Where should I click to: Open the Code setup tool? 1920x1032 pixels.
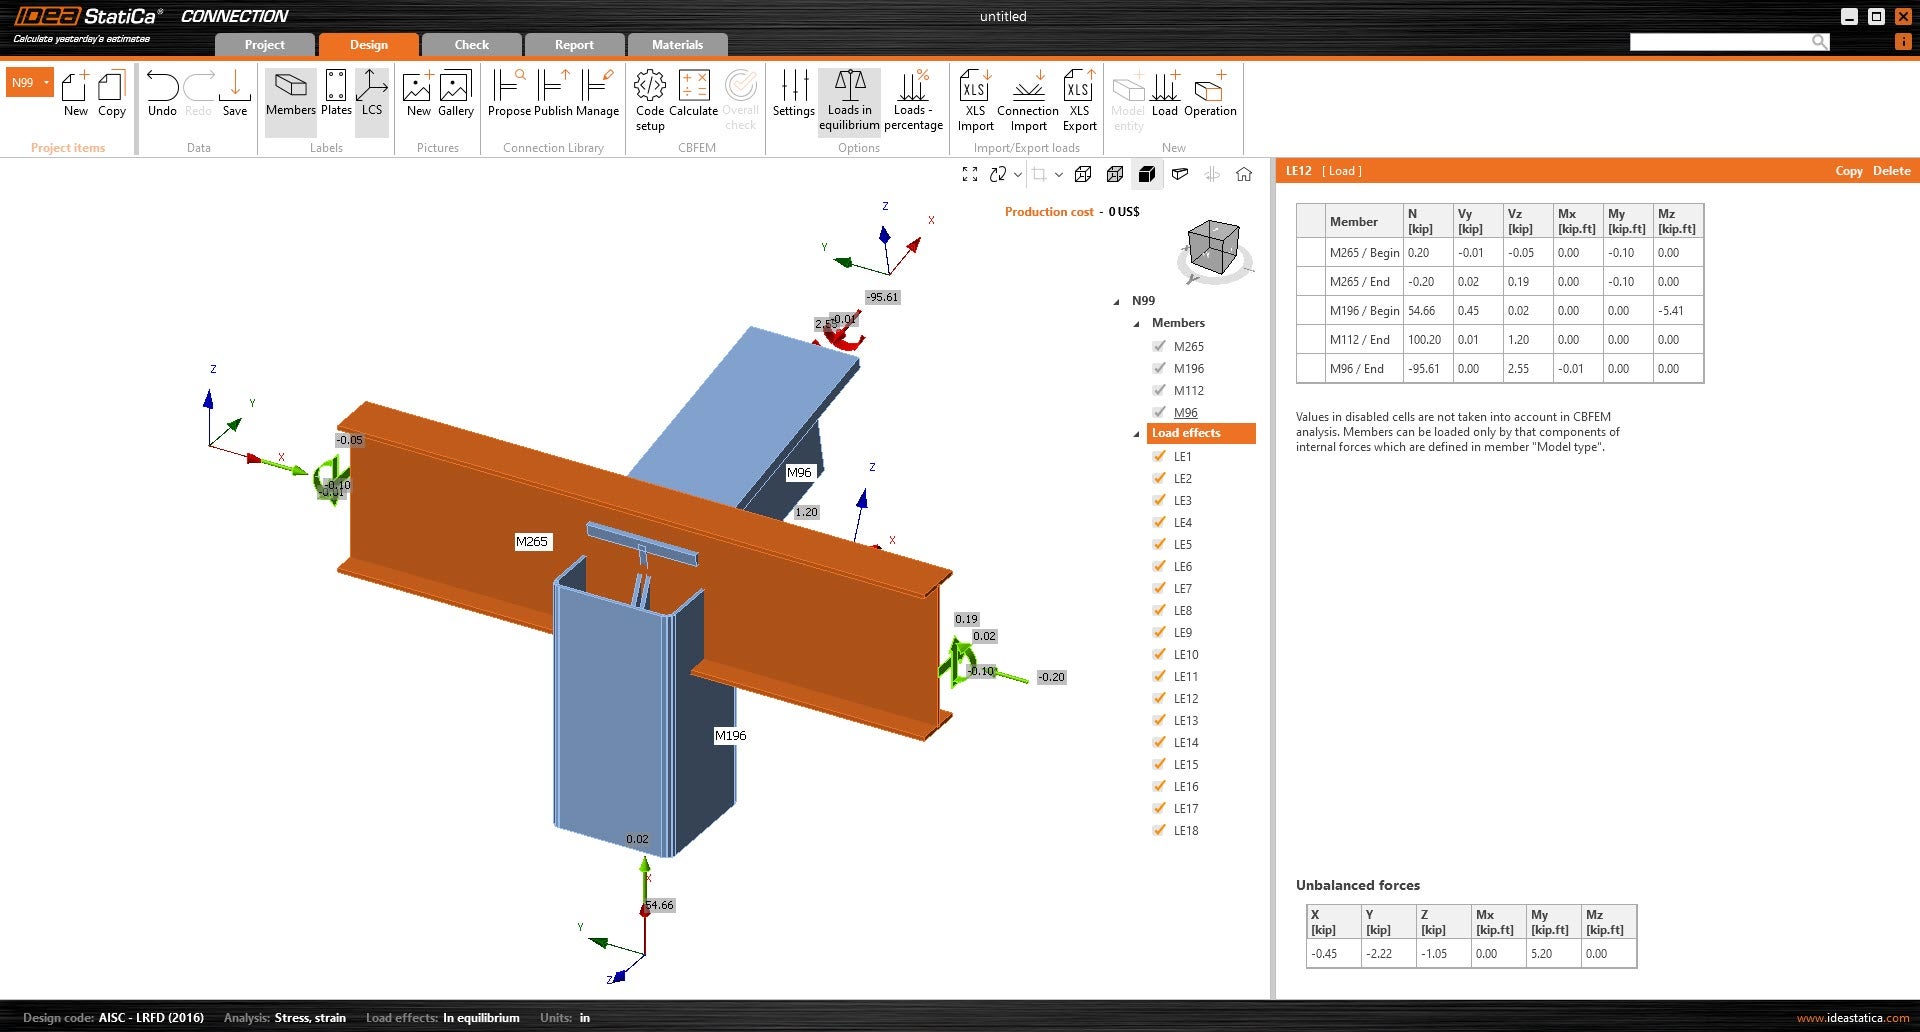649,100
